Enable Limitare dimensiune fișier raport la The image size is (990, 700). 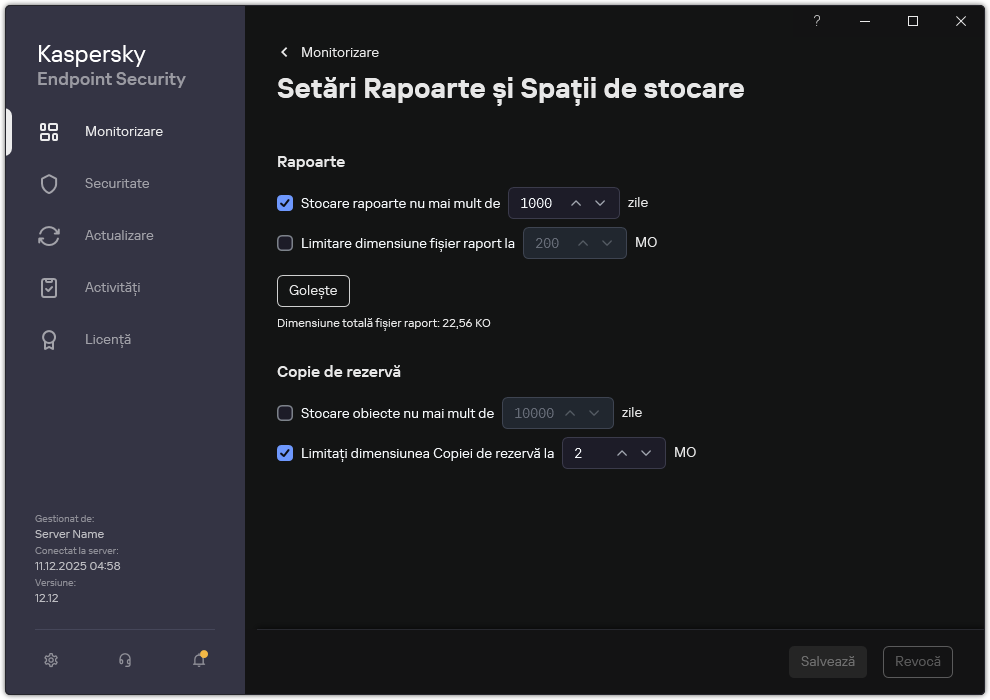(285, 243)
